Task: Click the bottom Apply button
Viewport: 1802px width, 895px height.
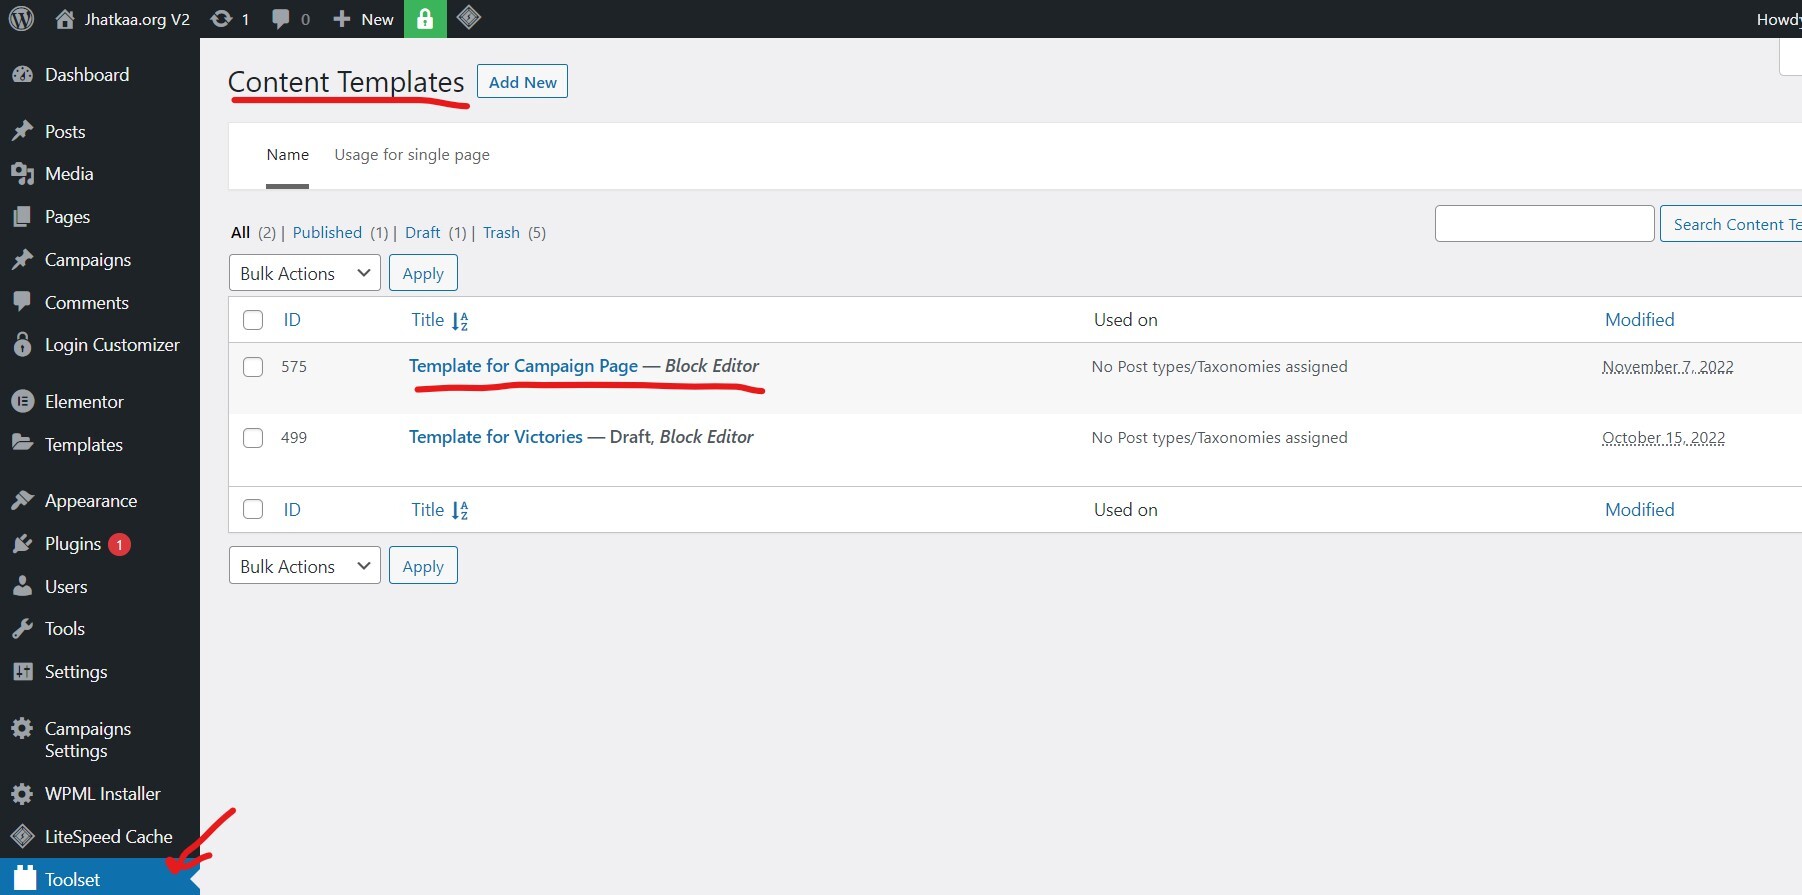Action: coord(423,566)
